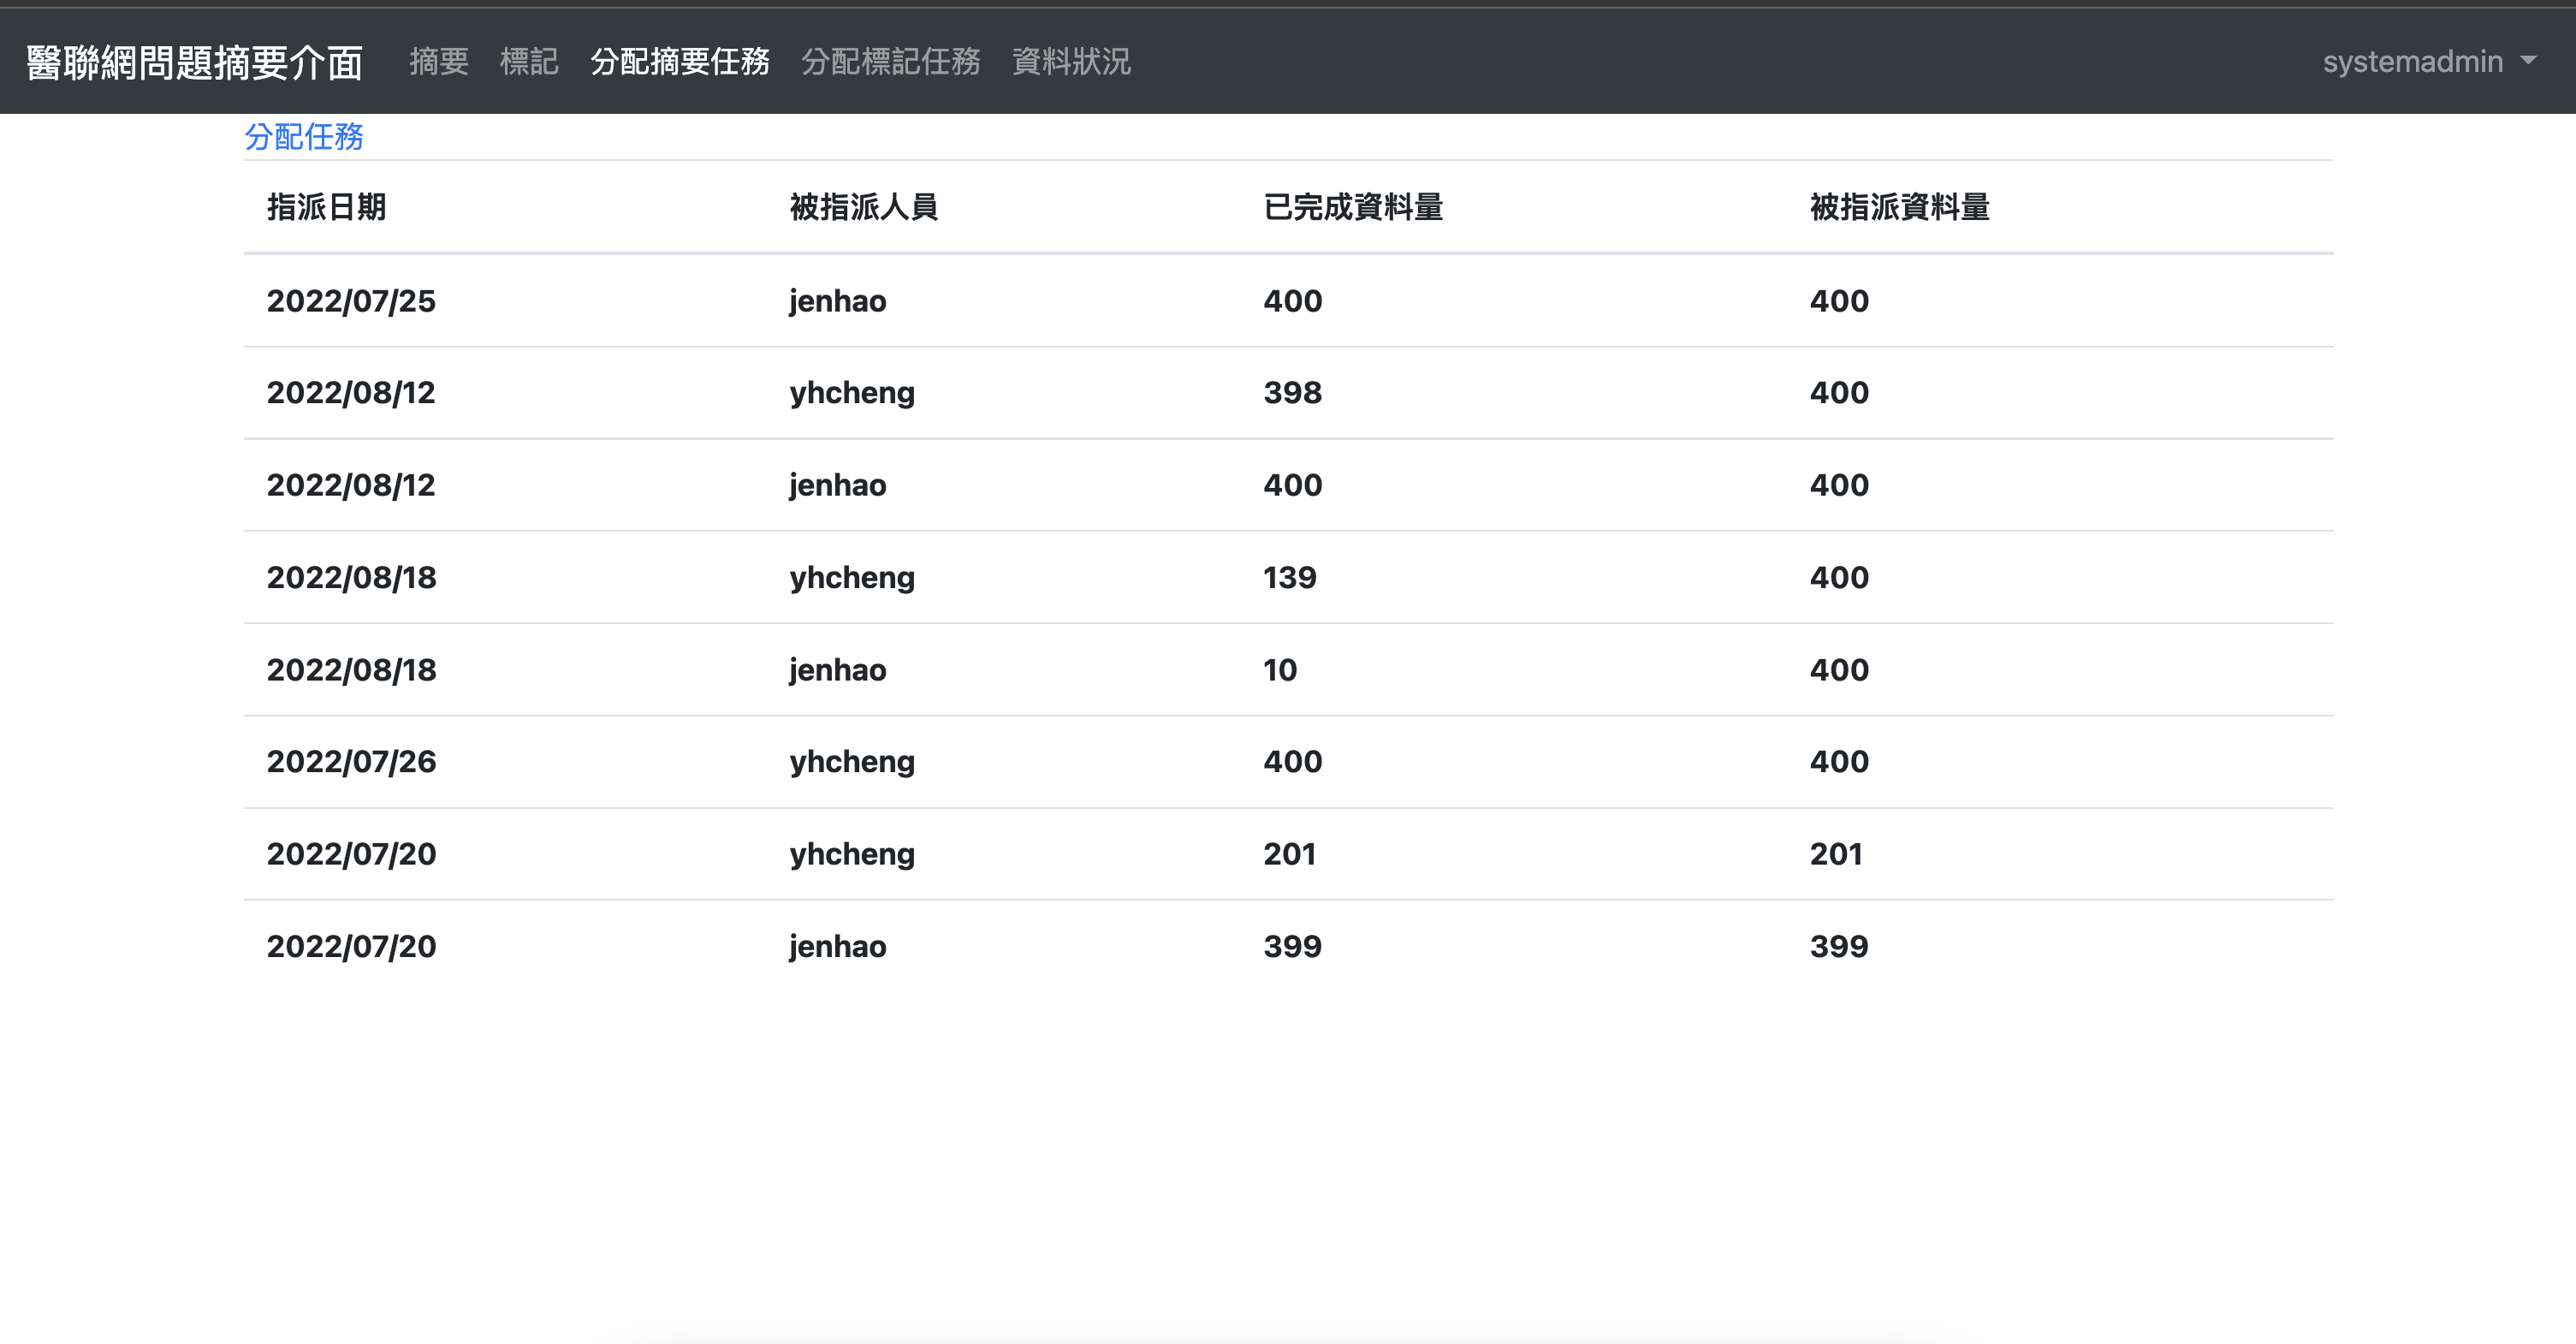Click assigned count 201 in last column
This screenshot has width=2576, height=1344.
[x=1836, y=854]
